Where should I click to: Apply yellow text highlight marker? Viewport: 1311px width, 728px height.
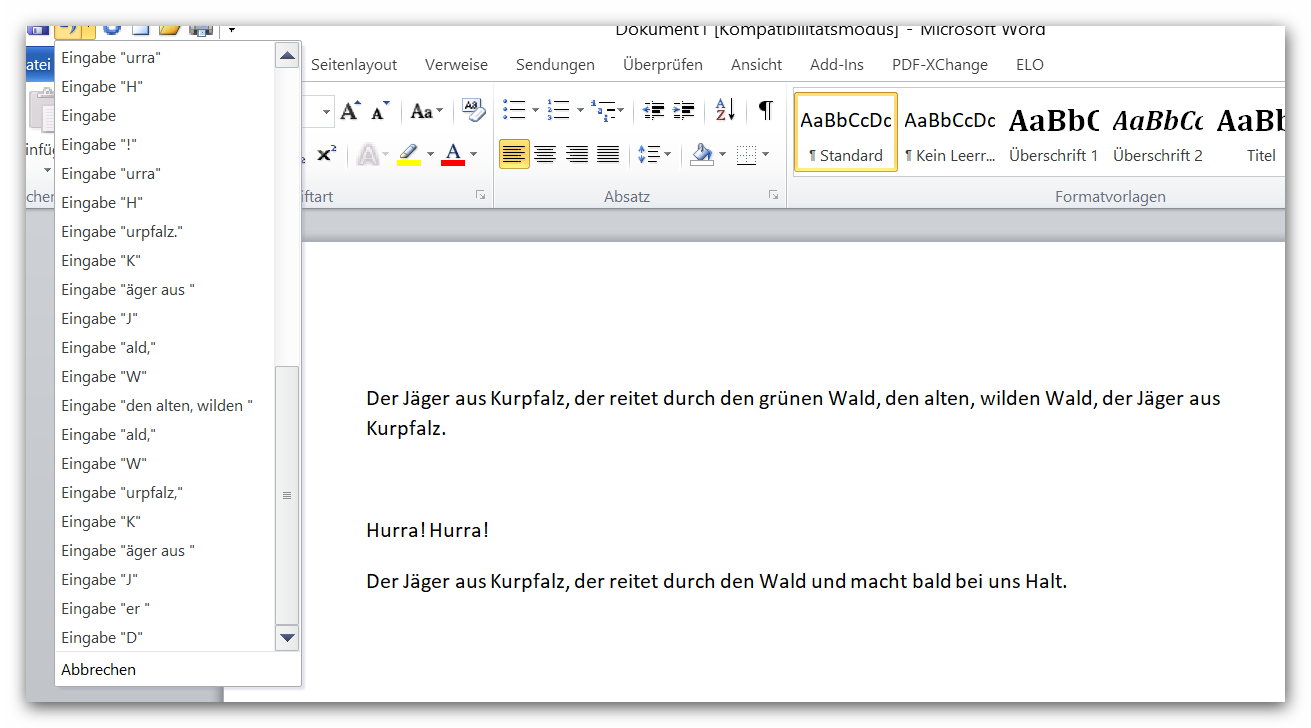(409, 154)
